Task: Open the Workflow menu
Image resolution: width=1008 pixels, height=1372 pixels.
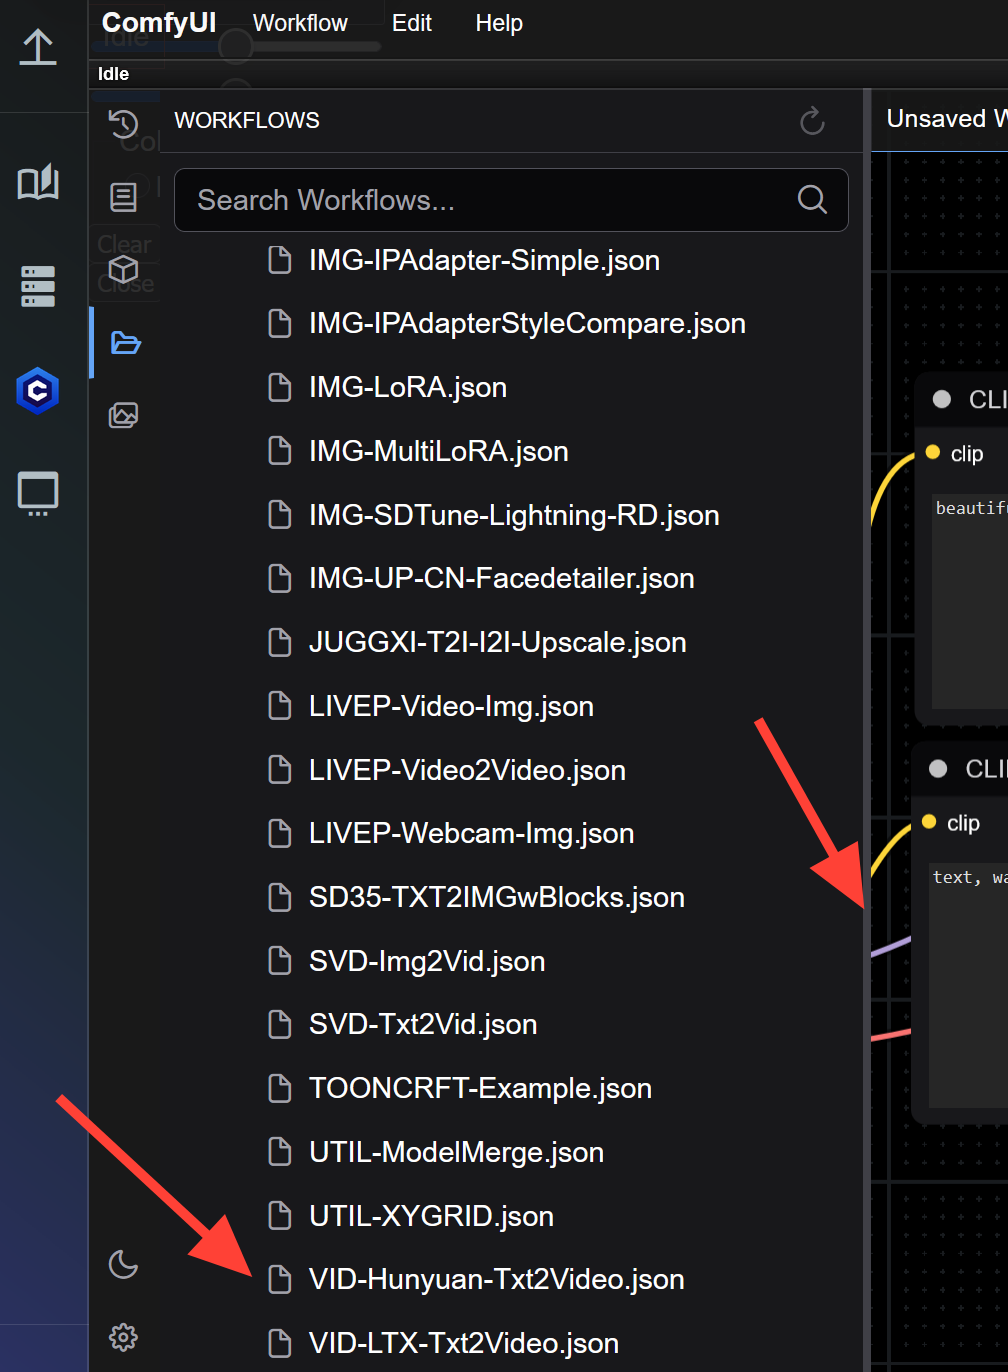Action: (299, 23)
